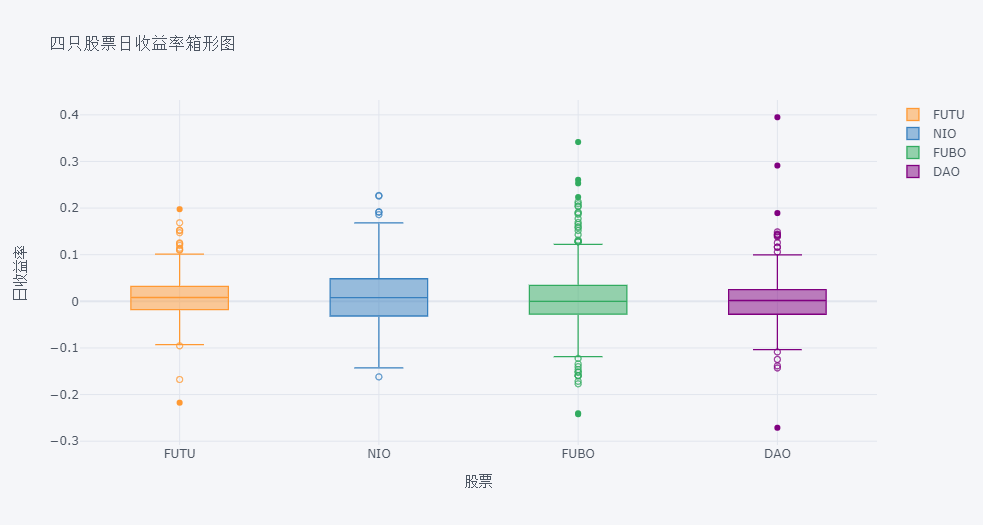Toggle FUBO trace in legend
Image resolution: width=983 pixels, height=525 pixels.
click(936, 152)
